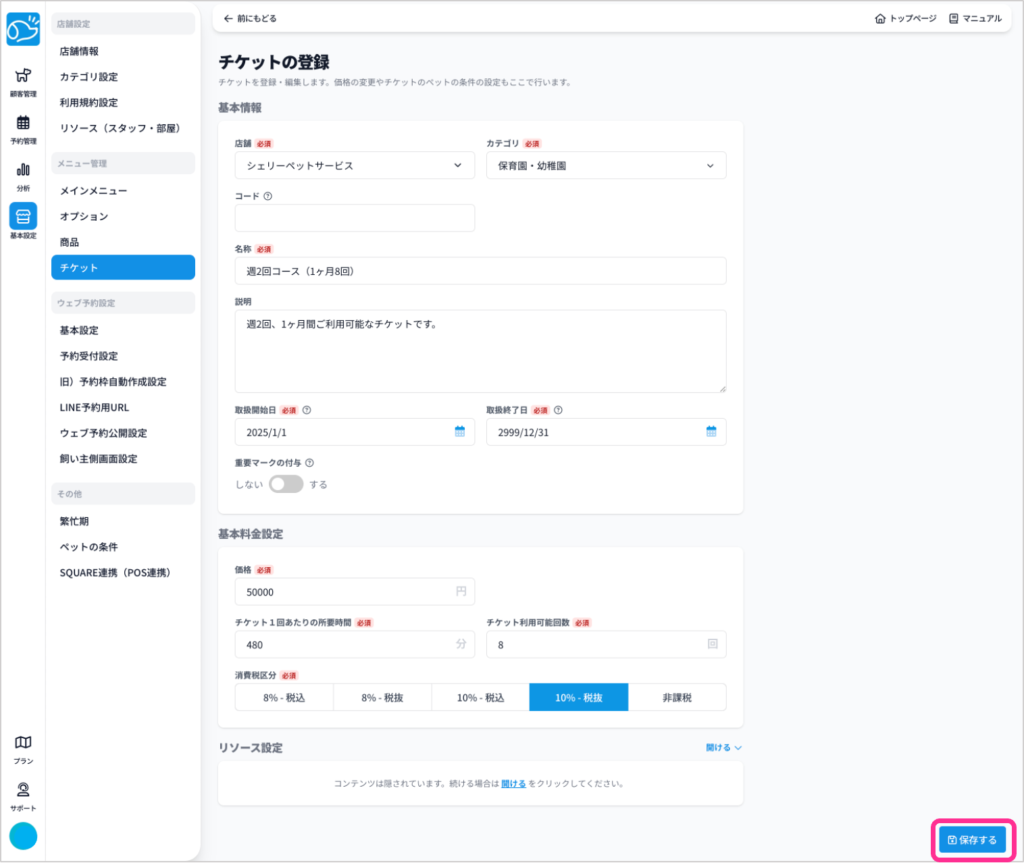Image resolution: width=1024 pixels, height=863 pixels.
Task: Open ペットの条件 in the sidebar
Action: [89, 547]
